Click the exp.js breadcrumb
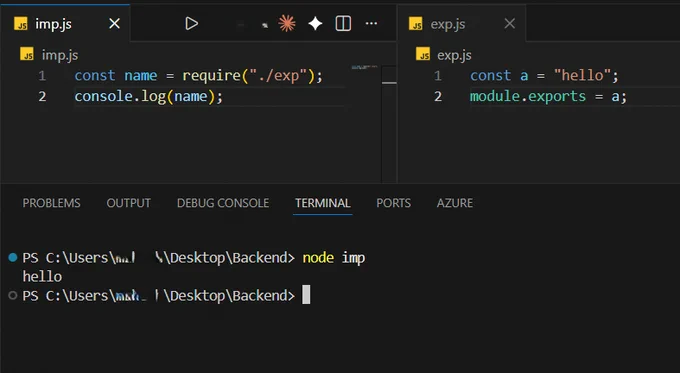This screenshot has height=373, width=680. (x=454, y=55)
